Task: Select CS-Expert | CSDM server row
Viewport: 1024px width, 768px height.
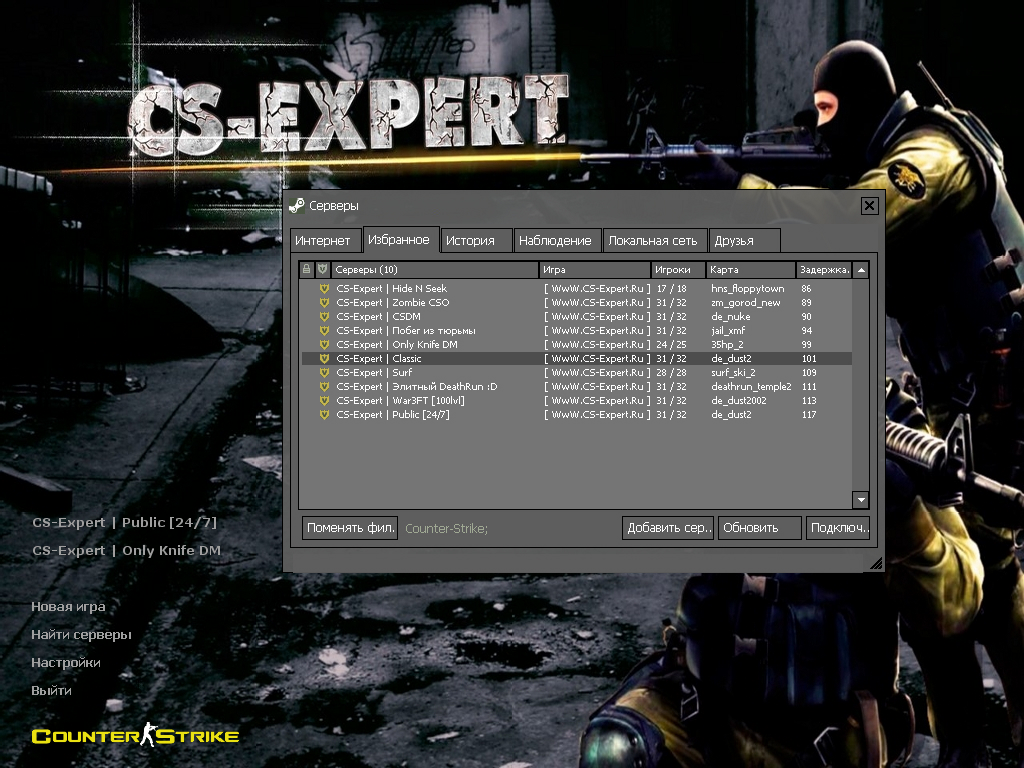Action: click(x=577, y=317)
